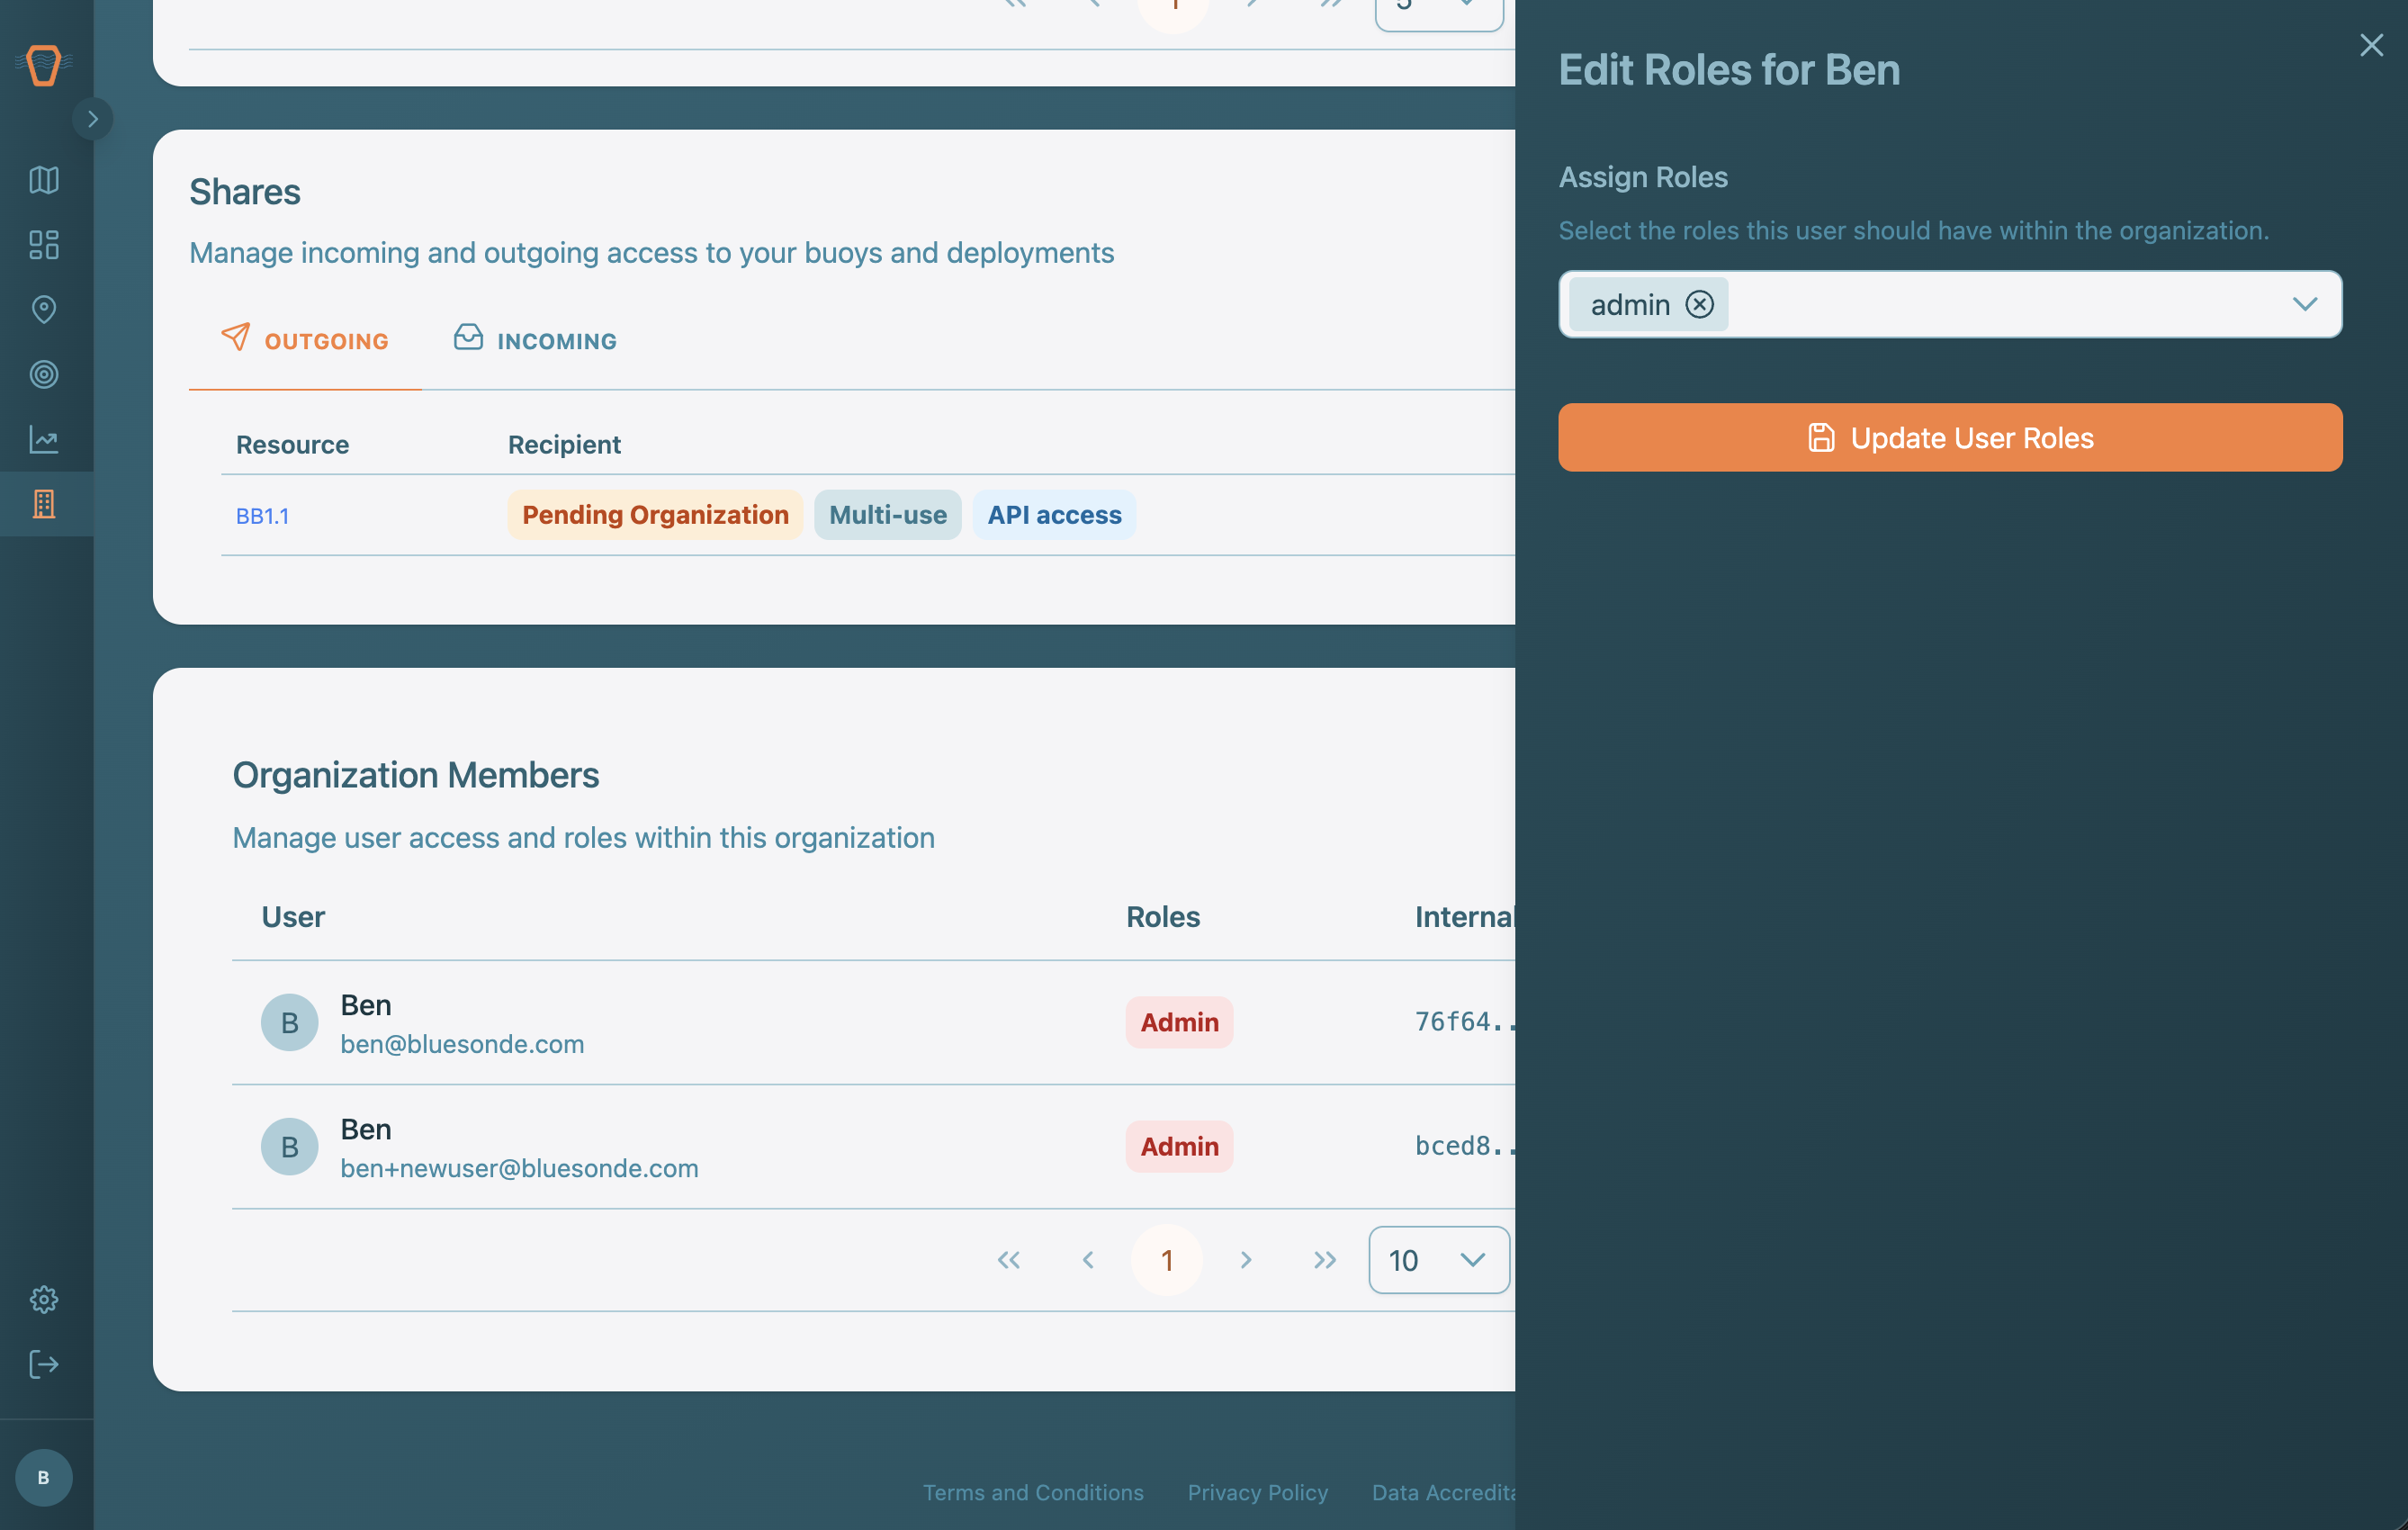
Task: Click the API access badge
Action: (x=1054, y=515)
